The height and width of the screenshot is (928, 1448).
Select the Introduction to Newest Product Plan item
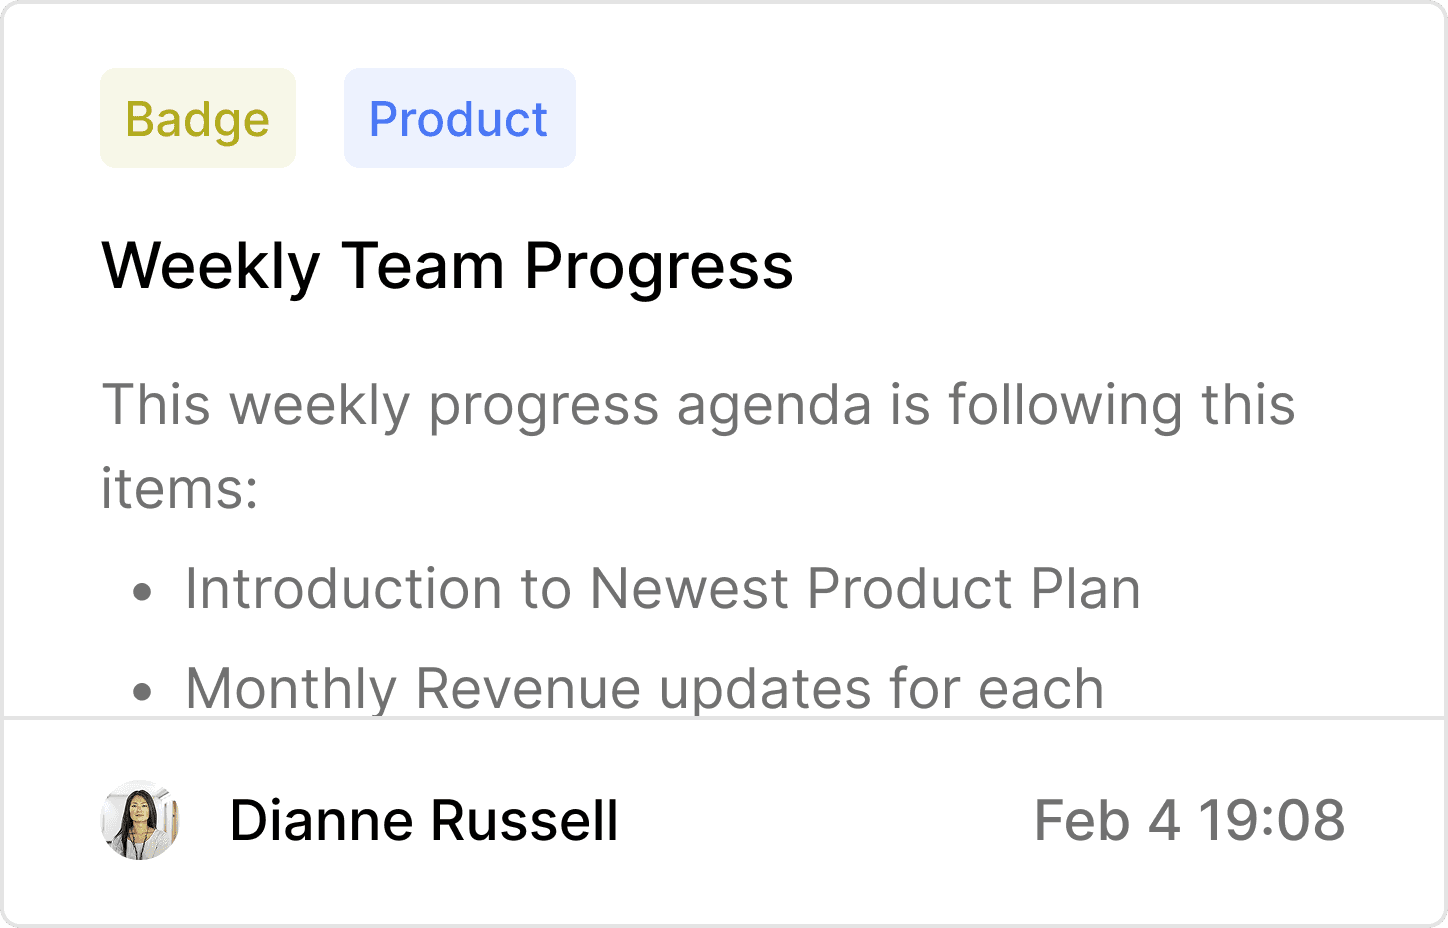click(663, 588)
